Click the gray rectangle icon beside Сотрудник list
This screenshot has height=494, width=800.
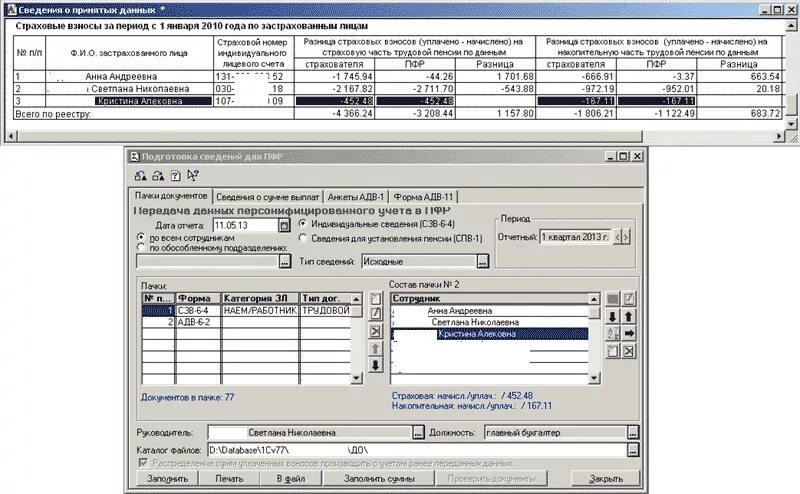613,299
